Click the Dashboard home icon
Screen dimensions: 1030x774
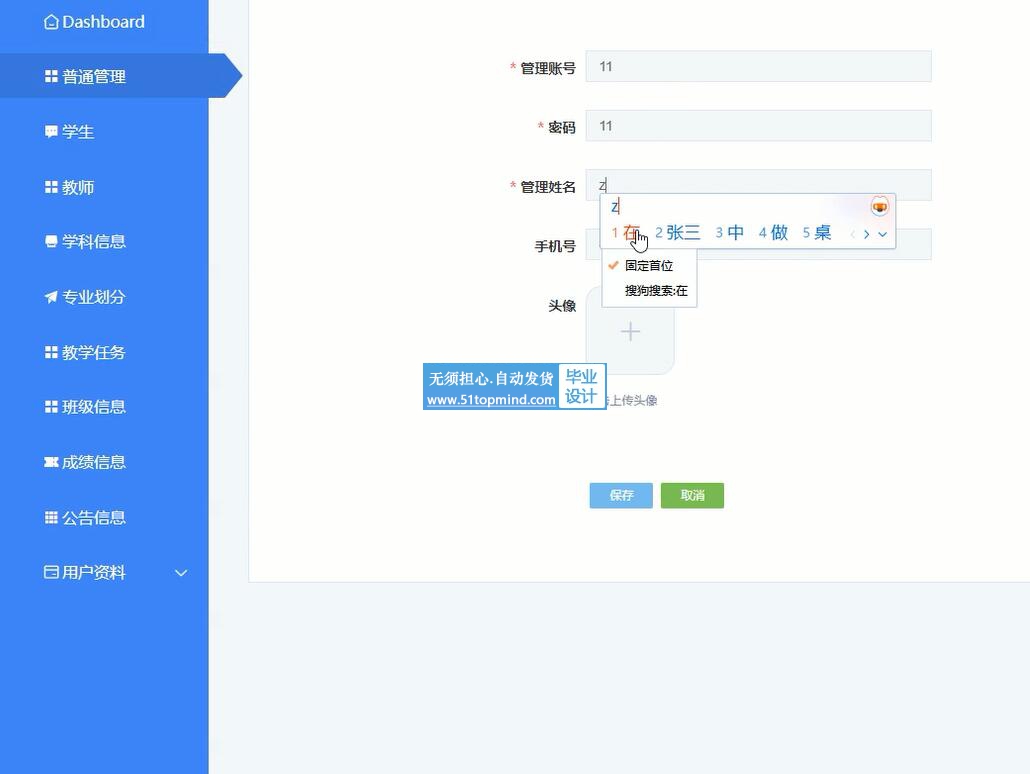click(x=51, y=22)
